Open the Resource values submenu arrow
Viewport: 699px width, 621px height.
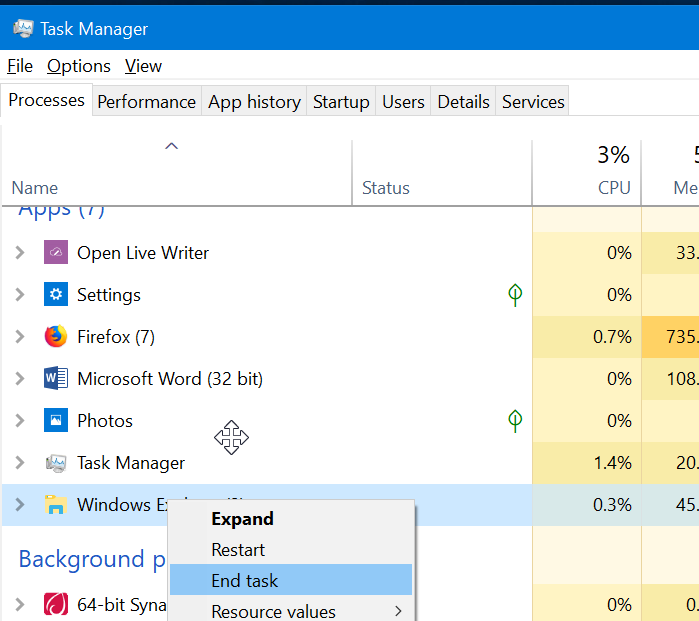[x=398, y=611]
